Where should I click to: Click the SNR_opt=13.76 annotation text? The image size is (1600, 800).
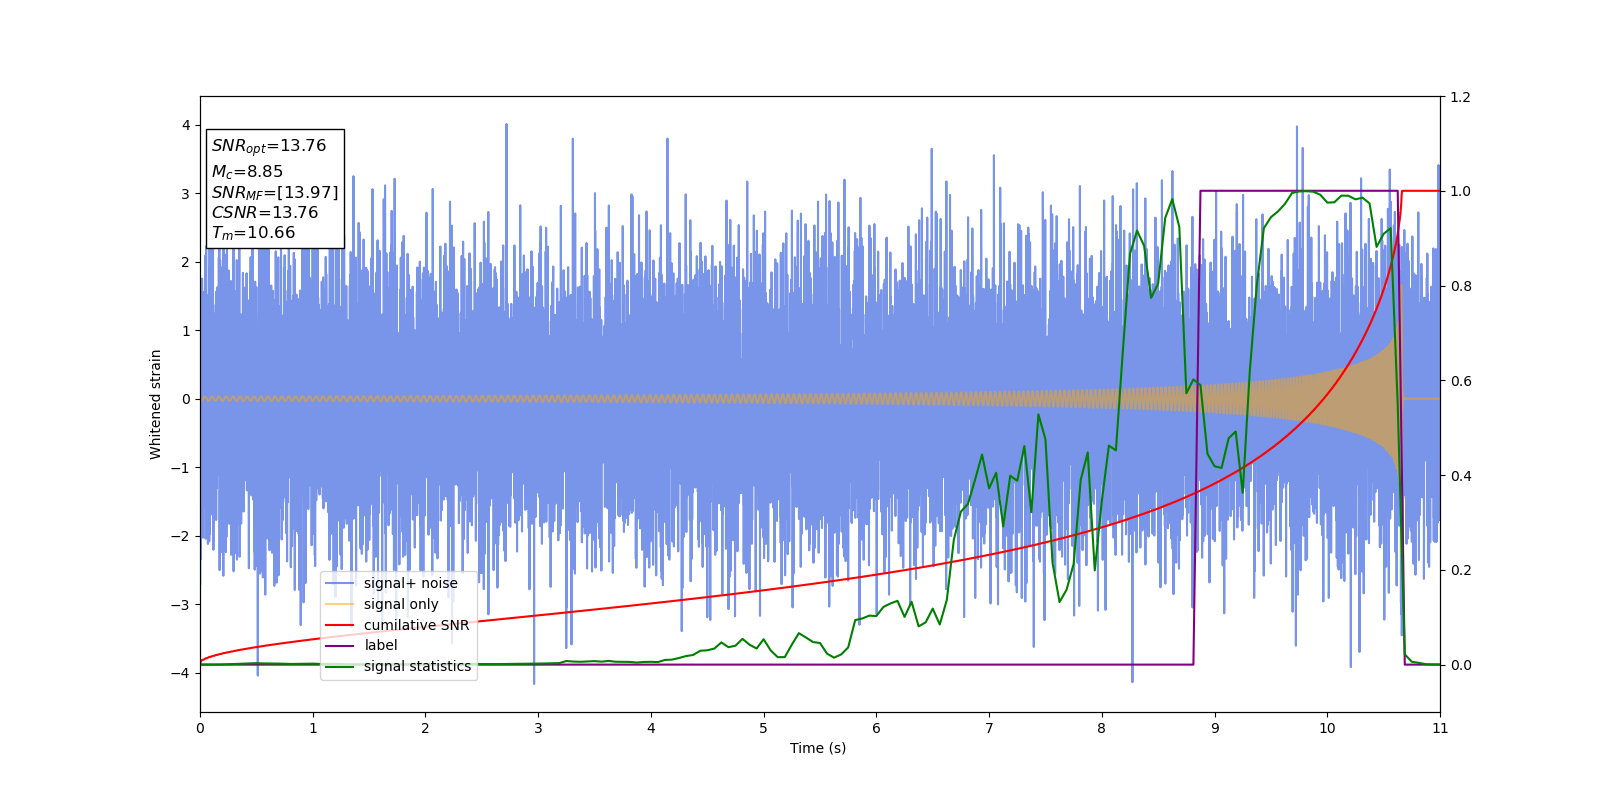tap(269, 146)
